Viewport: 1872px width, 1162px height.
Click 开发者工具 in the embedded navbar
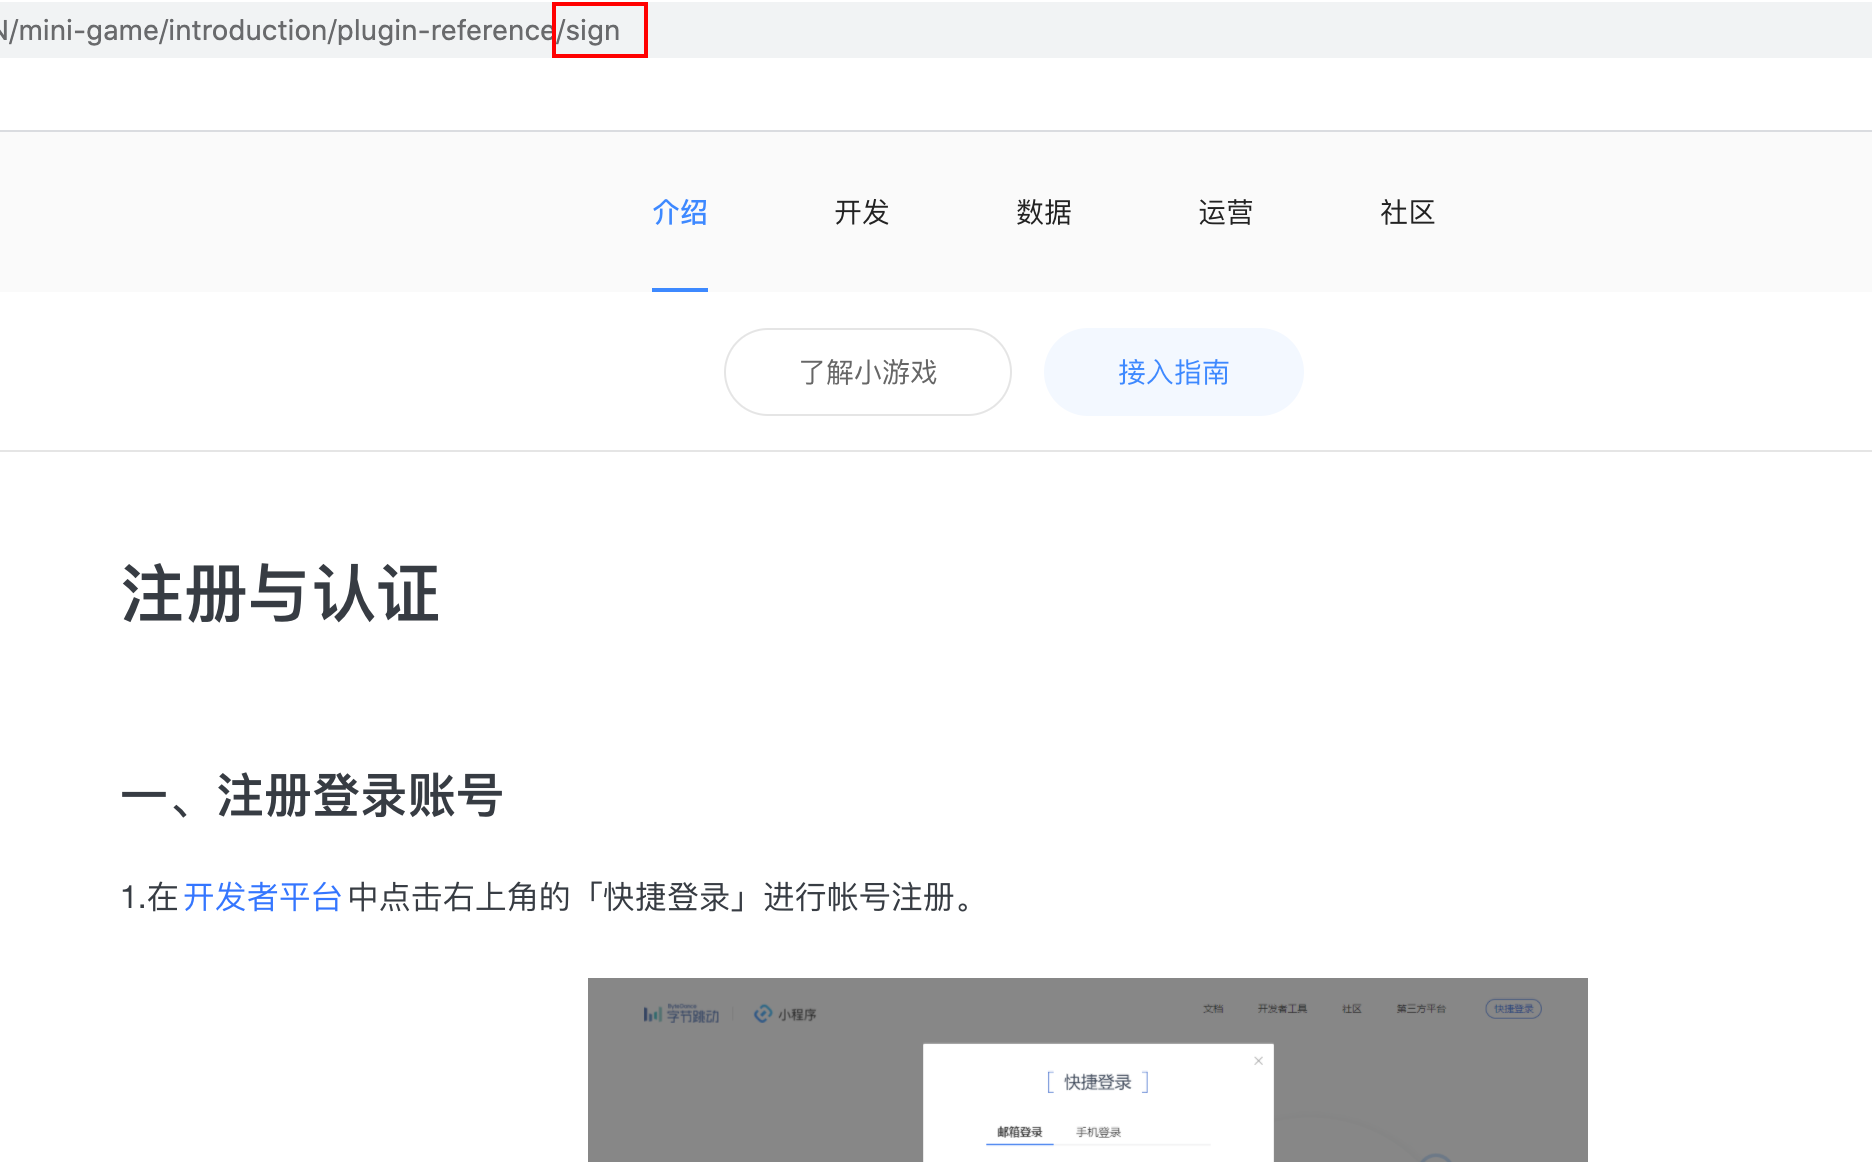pos(1284,1008)
